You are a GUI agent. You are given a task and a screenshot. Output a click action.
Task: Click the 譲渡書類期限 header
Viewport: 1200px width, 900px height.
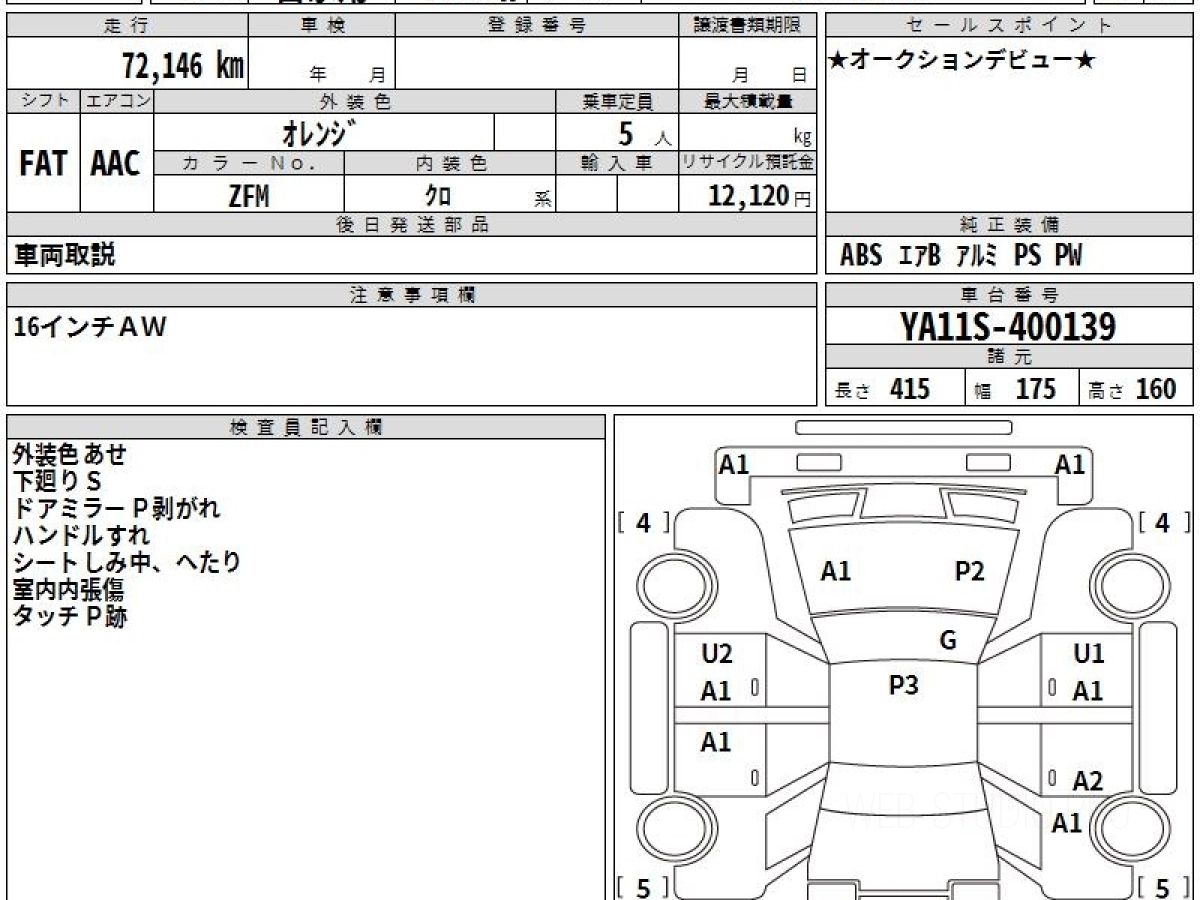pos(747,26)
